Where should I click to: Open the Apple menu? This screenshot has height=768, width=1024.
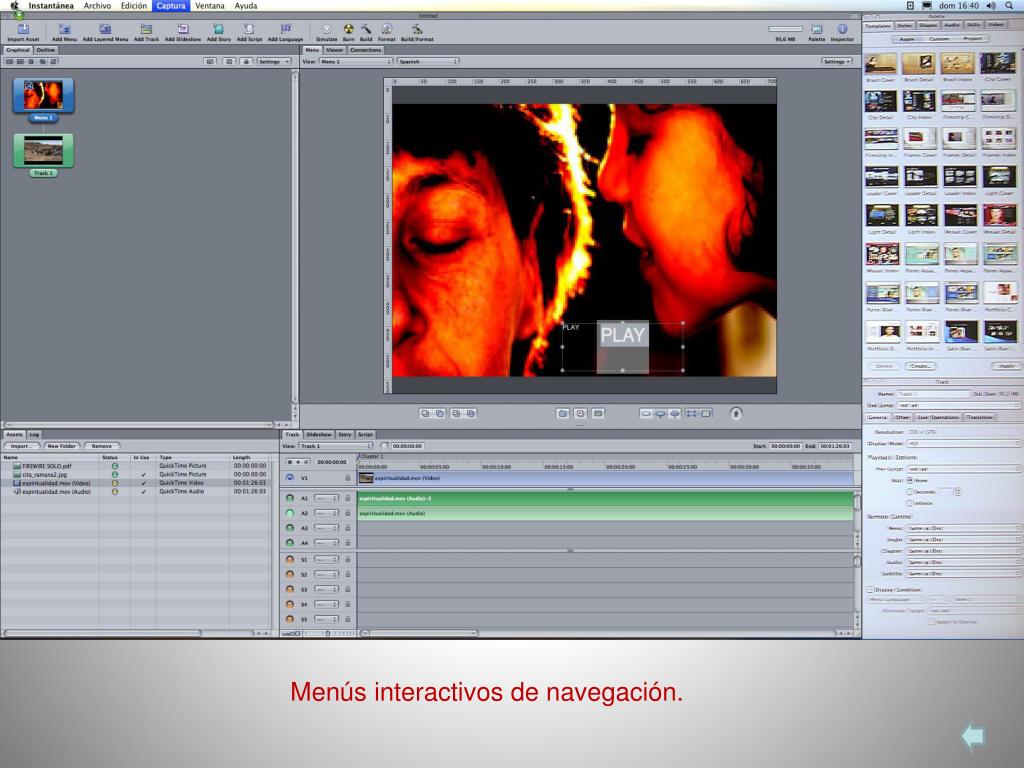14,5
